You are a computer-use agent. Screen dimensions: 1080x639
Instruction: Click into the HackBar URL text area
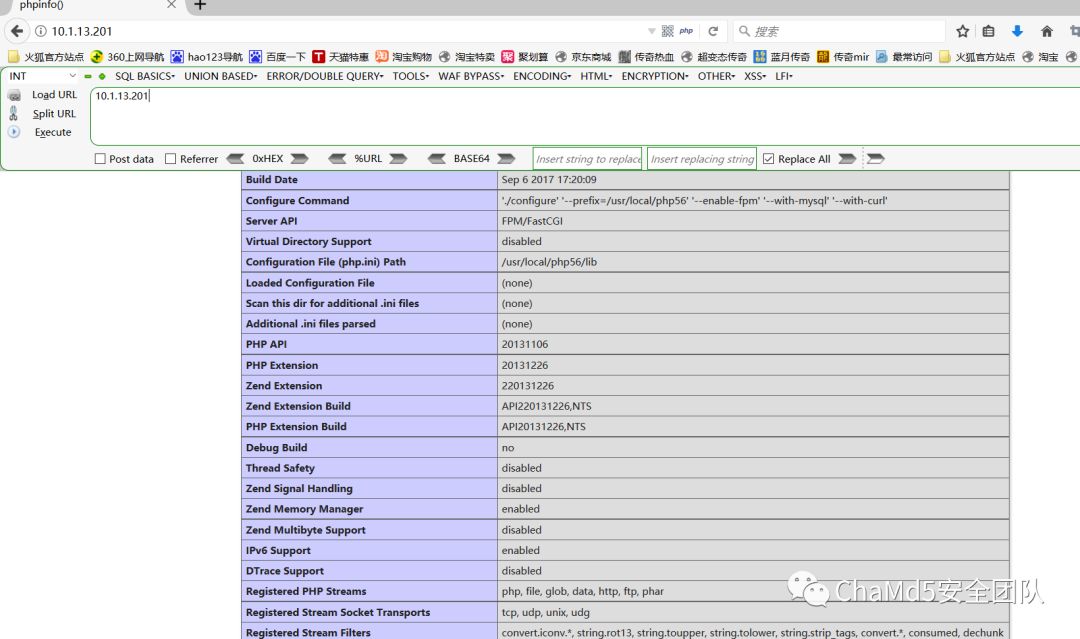(585, 116)
